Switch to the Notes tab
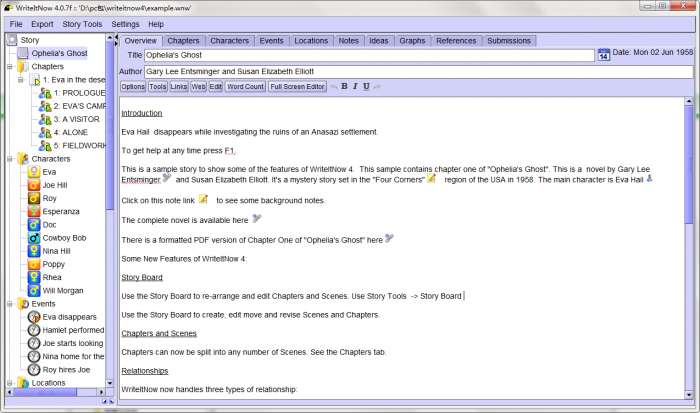The image size is (700, 413). (x=349, y=41)
